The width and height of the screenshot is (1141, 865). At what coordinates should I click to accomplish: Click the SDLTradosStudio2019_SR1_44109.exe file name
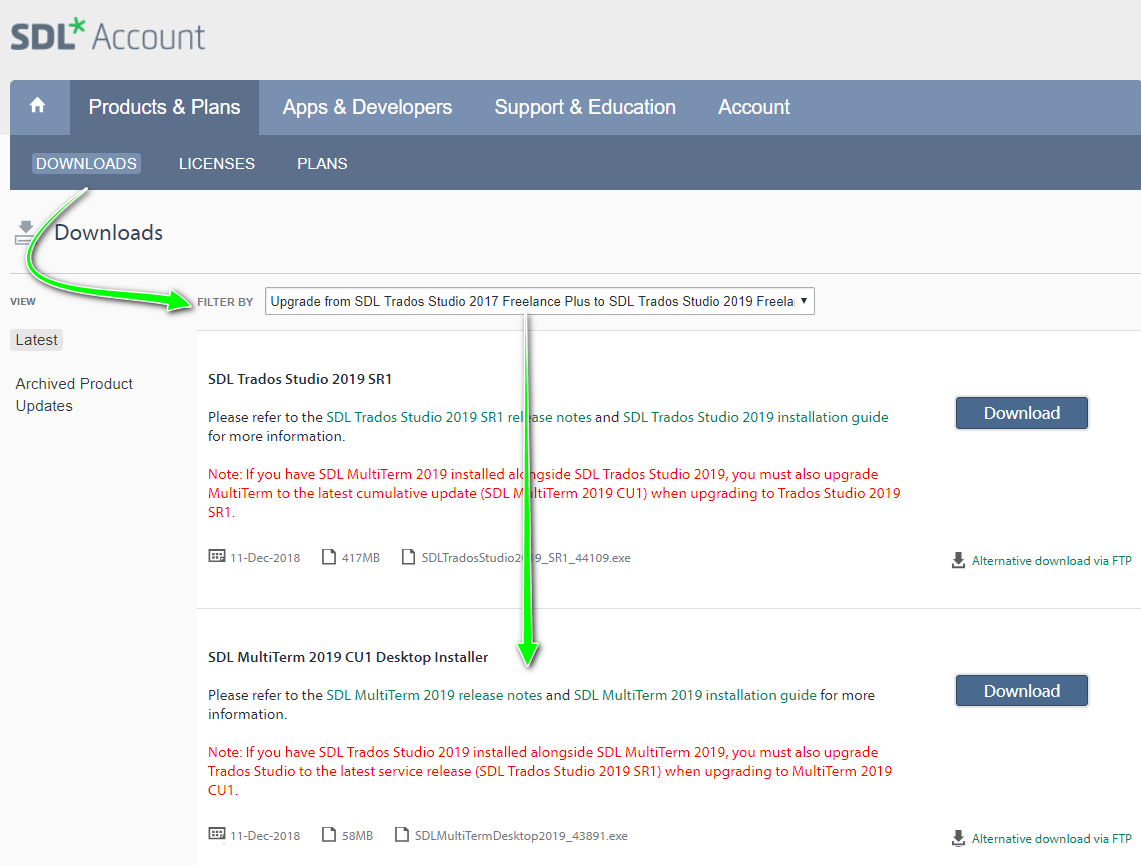(526, 558)
